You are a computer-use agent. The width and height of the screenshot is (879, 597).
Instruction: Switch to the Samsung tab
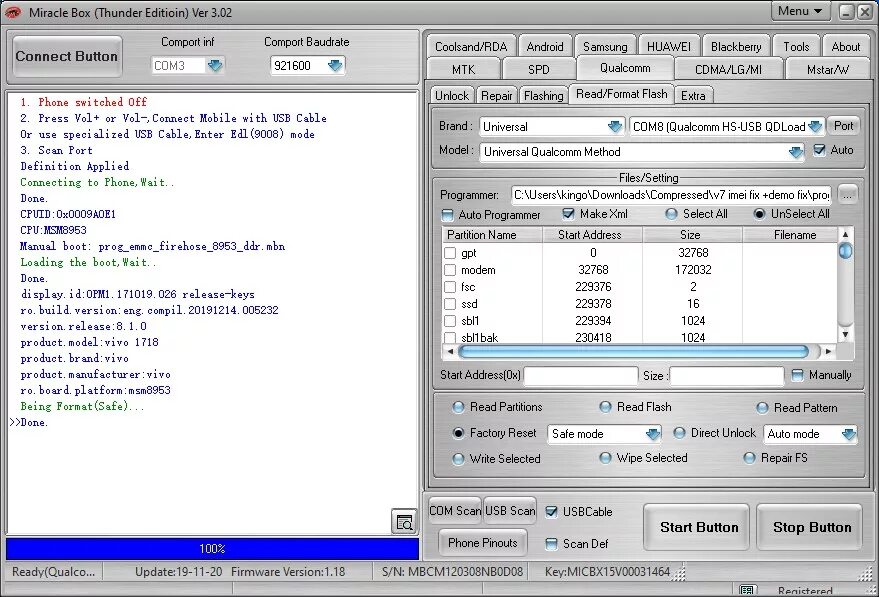605,47
